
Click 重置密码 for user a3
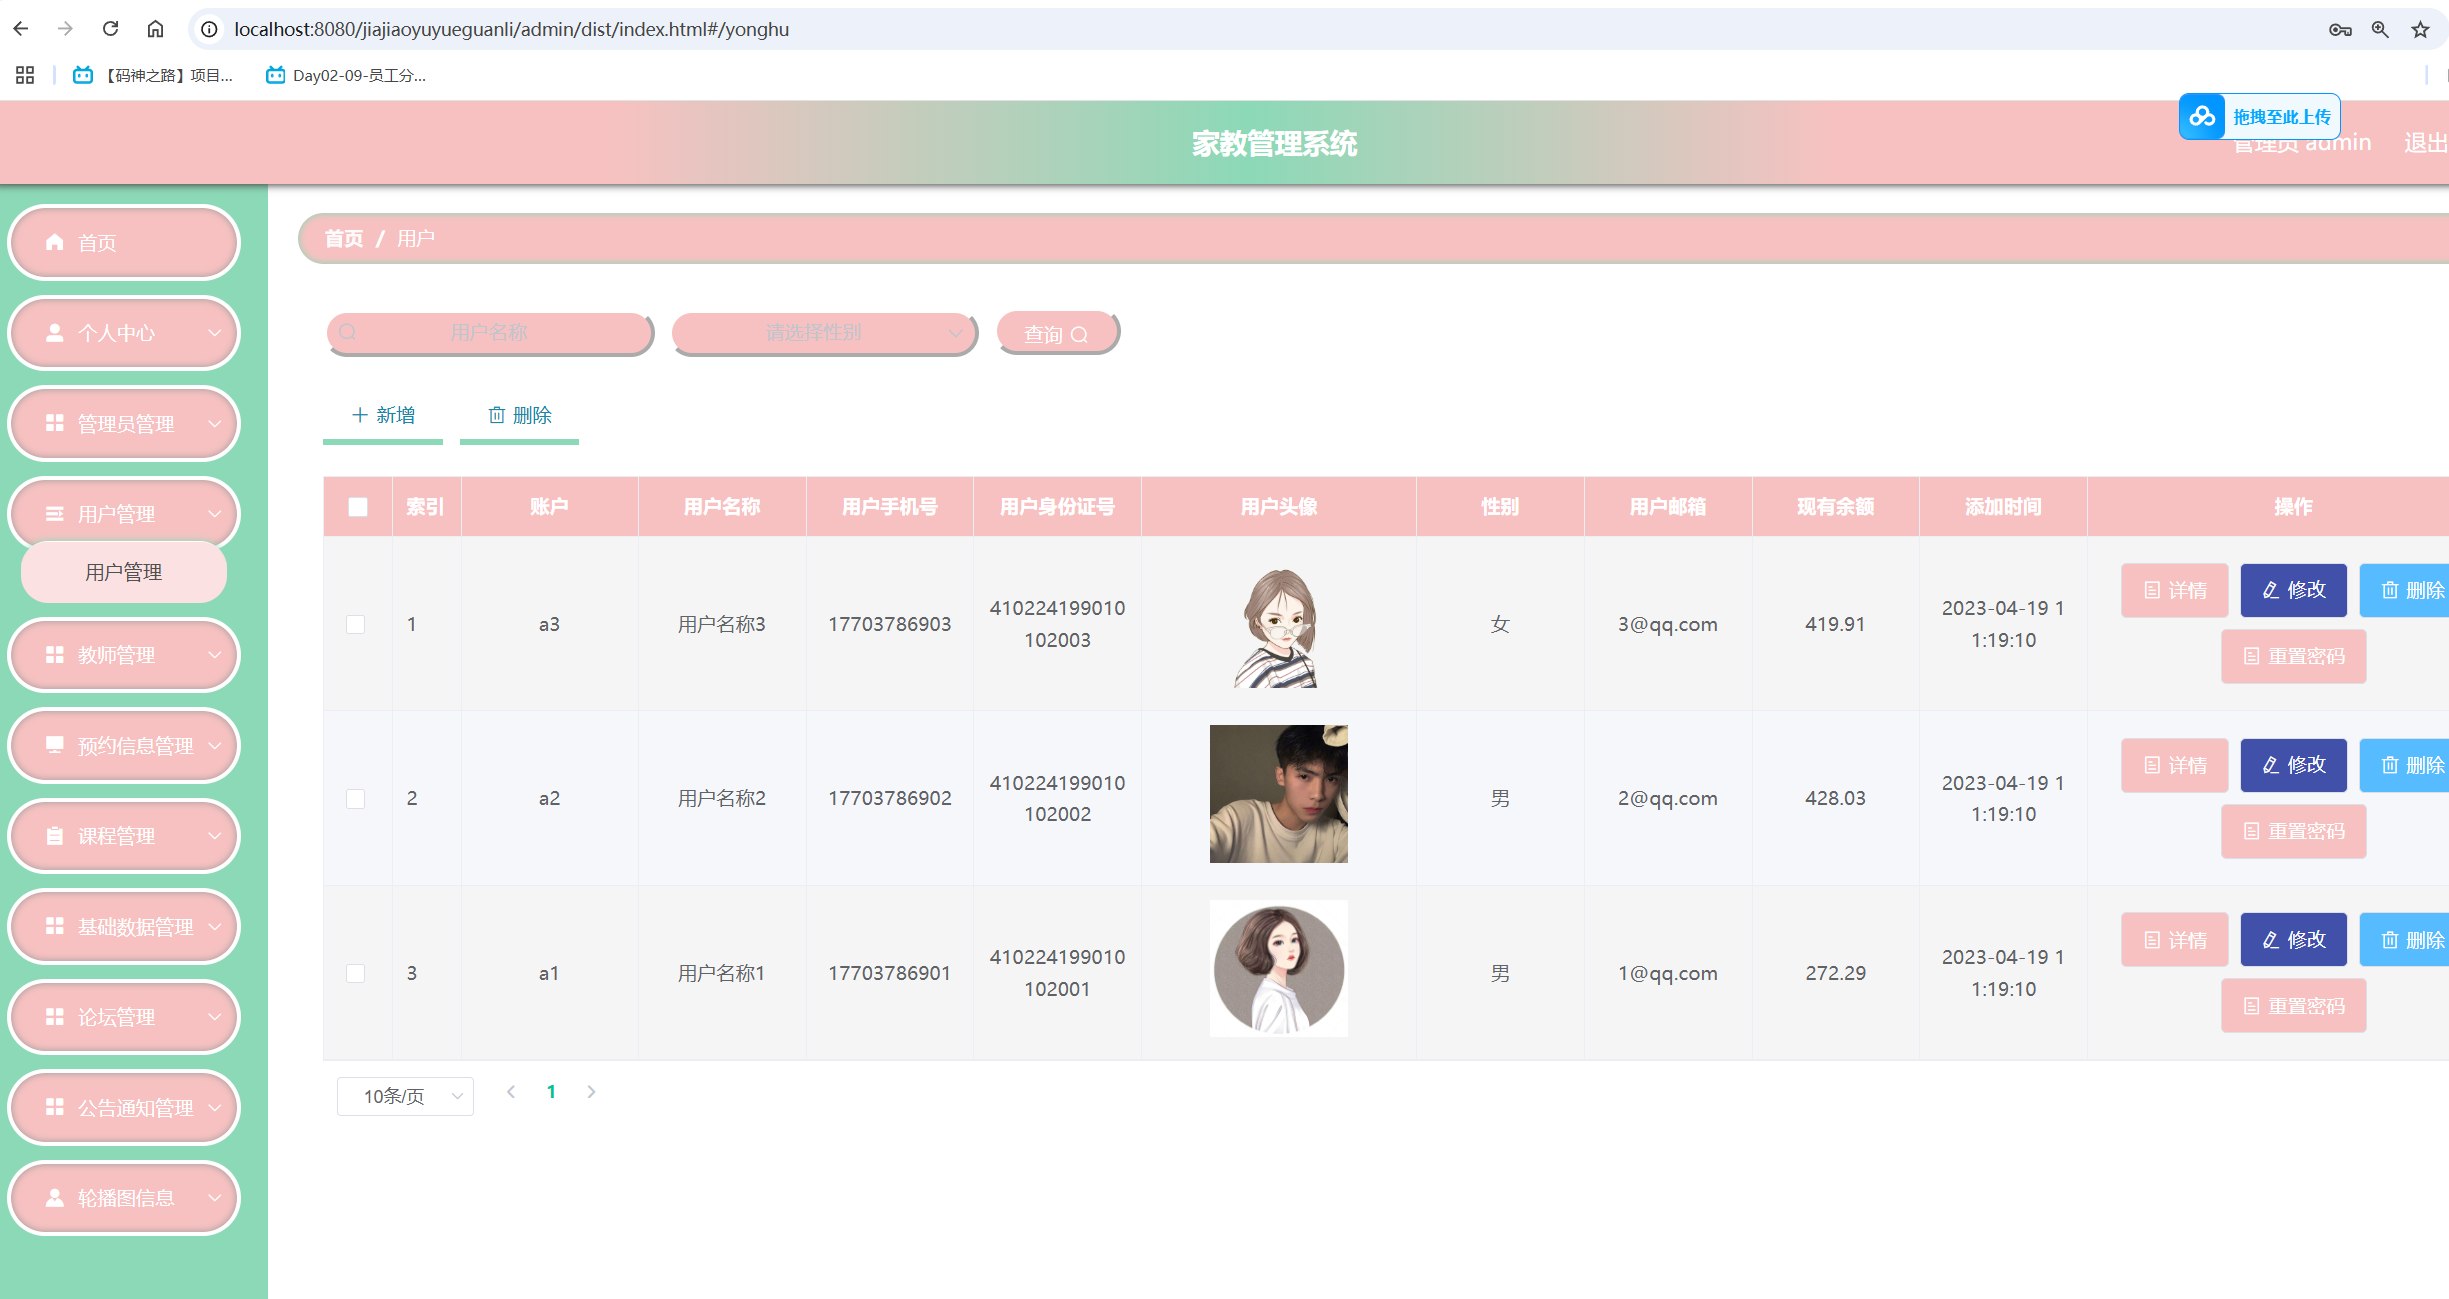2293,656
